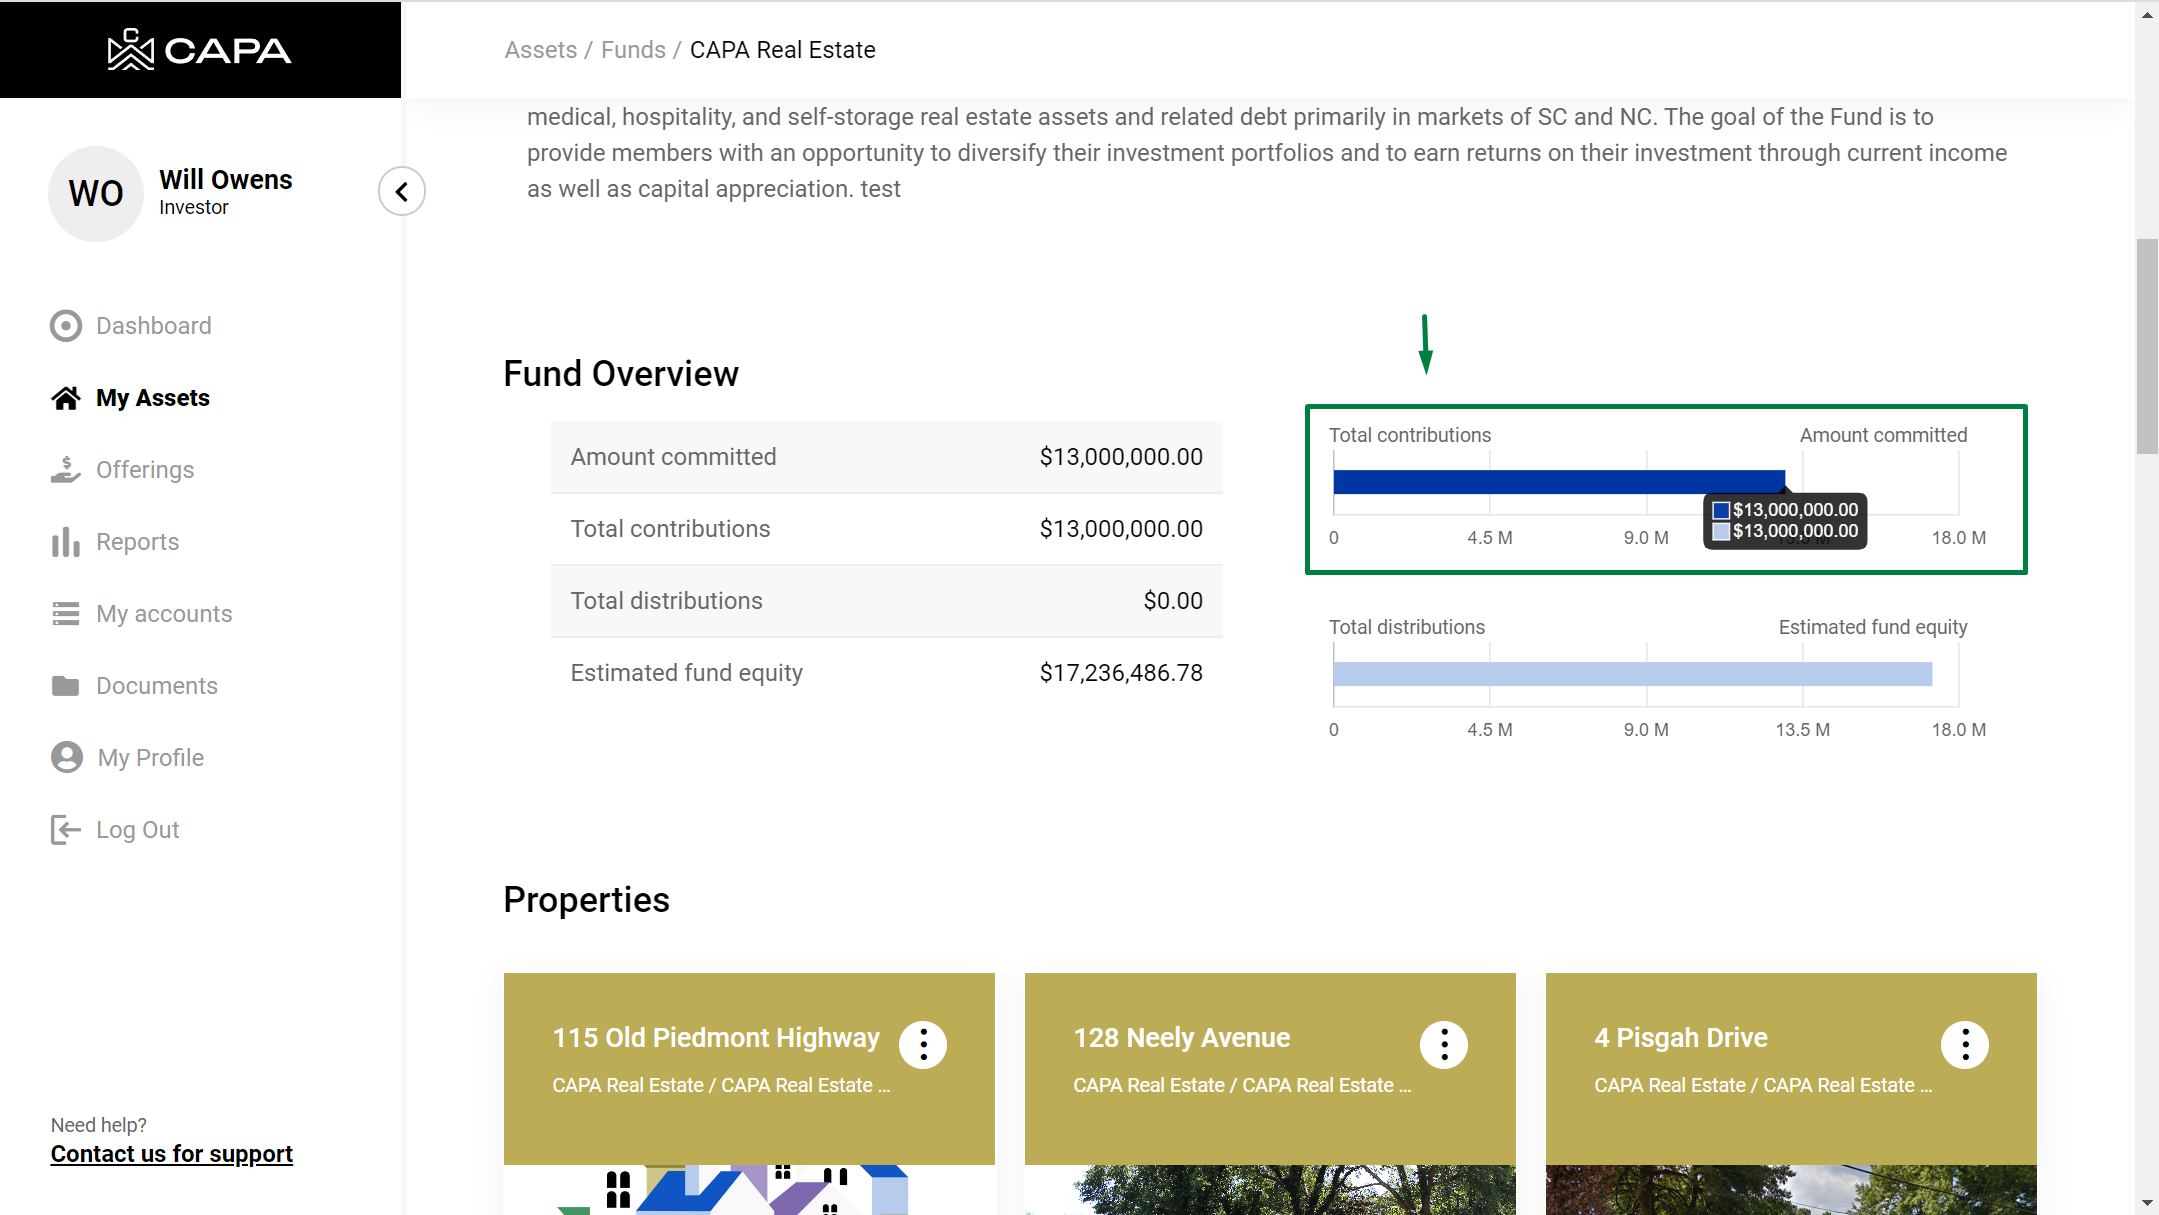This screenshot has height=1215, width=2159.
Task: Click the My accounts list icon
Action: 66,614
